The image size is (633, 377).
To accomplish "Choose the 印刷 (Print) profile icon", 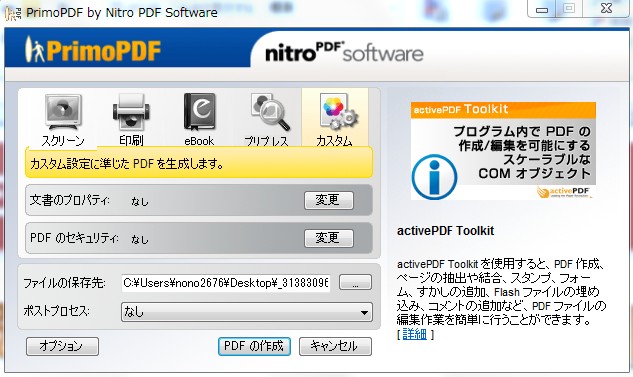I will 131,119.
